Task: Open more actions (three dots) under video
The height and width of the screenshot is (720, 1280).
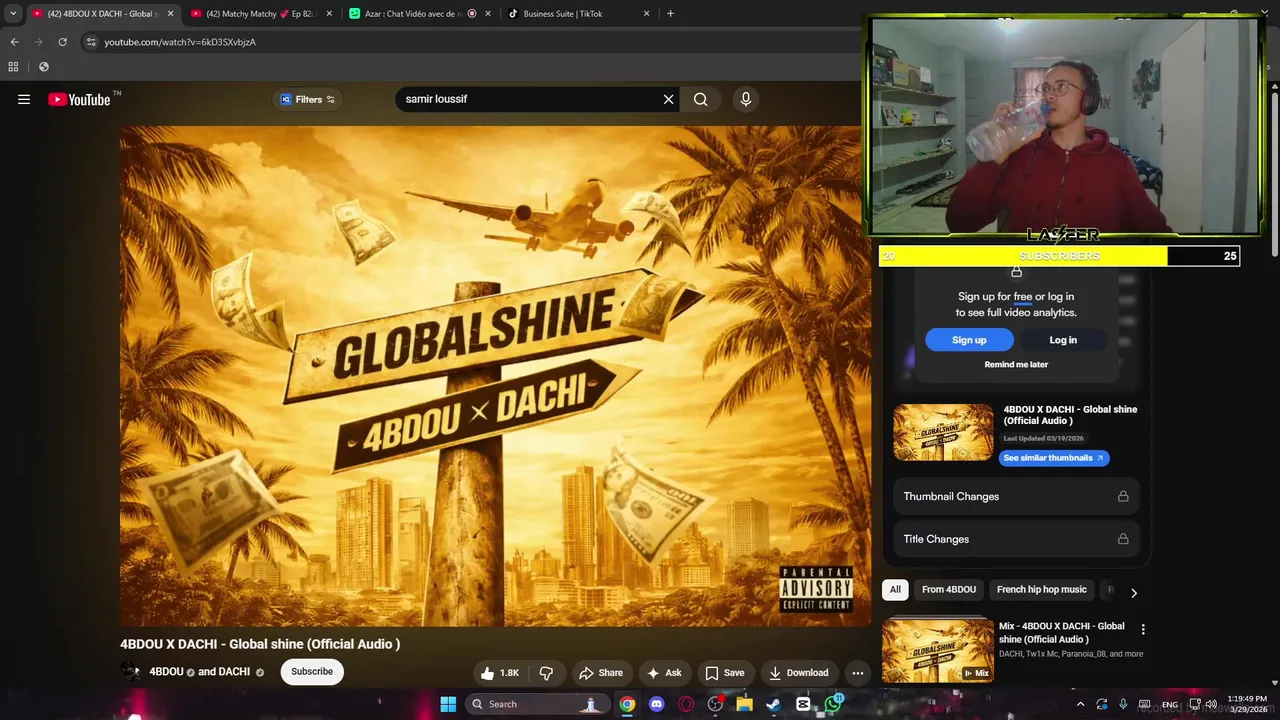Action: 857,673
